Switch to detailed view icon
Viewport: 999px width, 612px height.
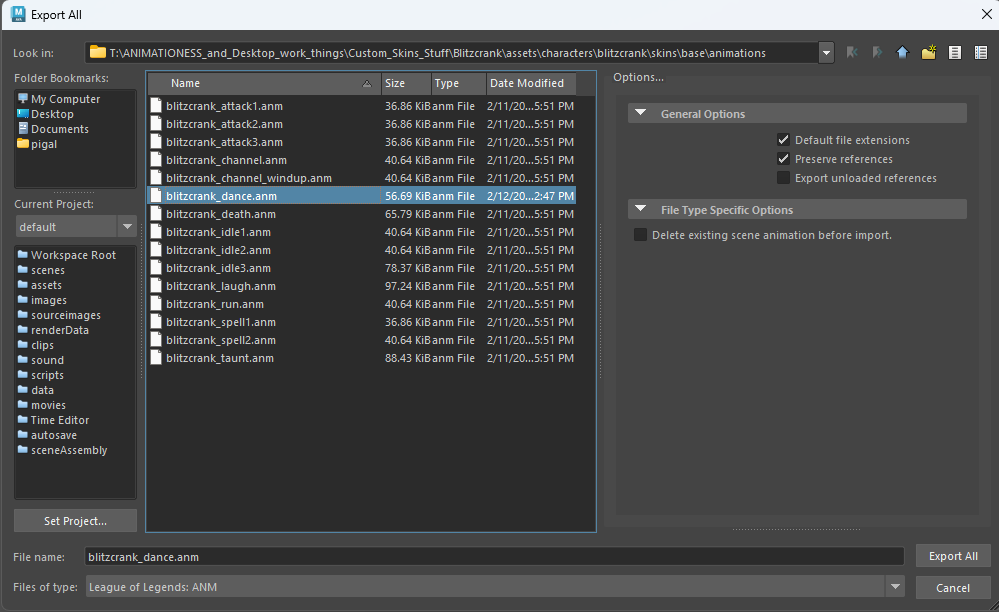[x=980, y=53]
